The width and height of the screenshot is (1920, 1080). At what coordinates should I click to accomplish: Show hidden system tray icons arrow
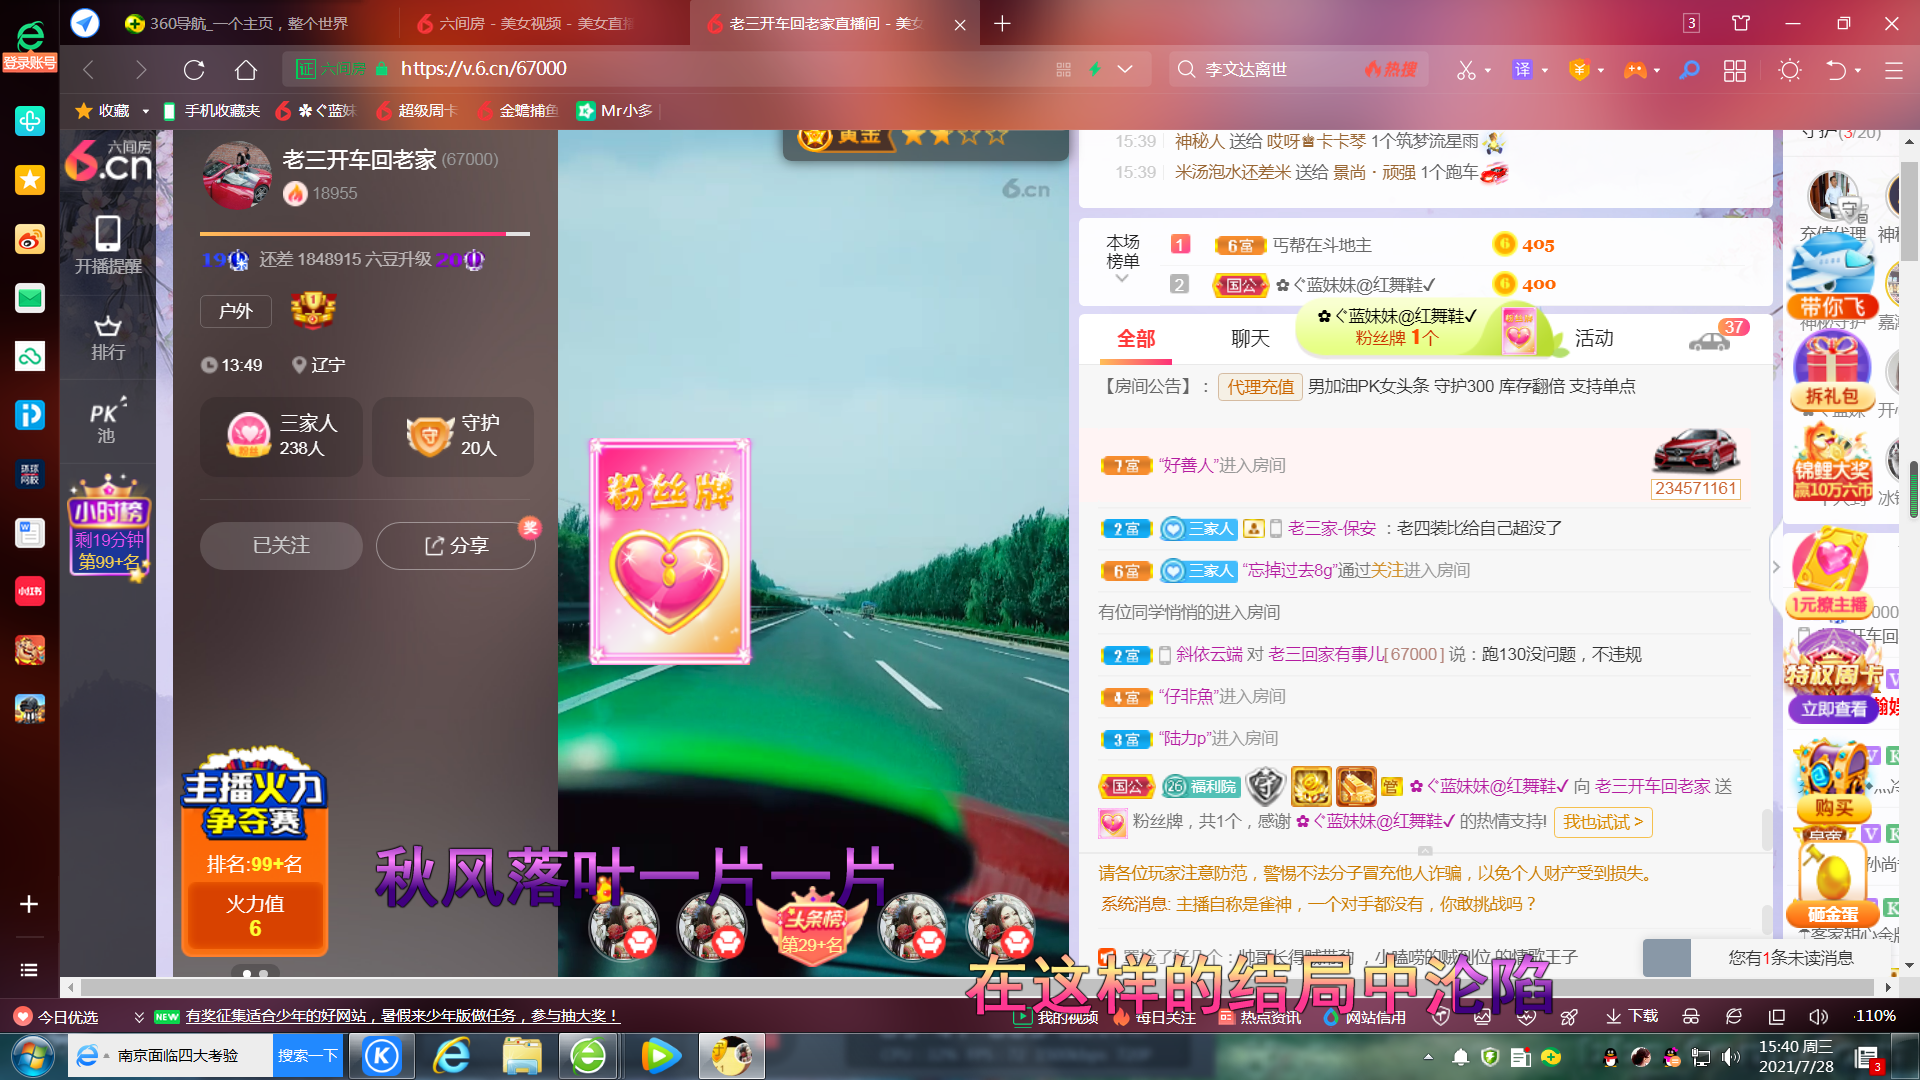[1428, 1057]
